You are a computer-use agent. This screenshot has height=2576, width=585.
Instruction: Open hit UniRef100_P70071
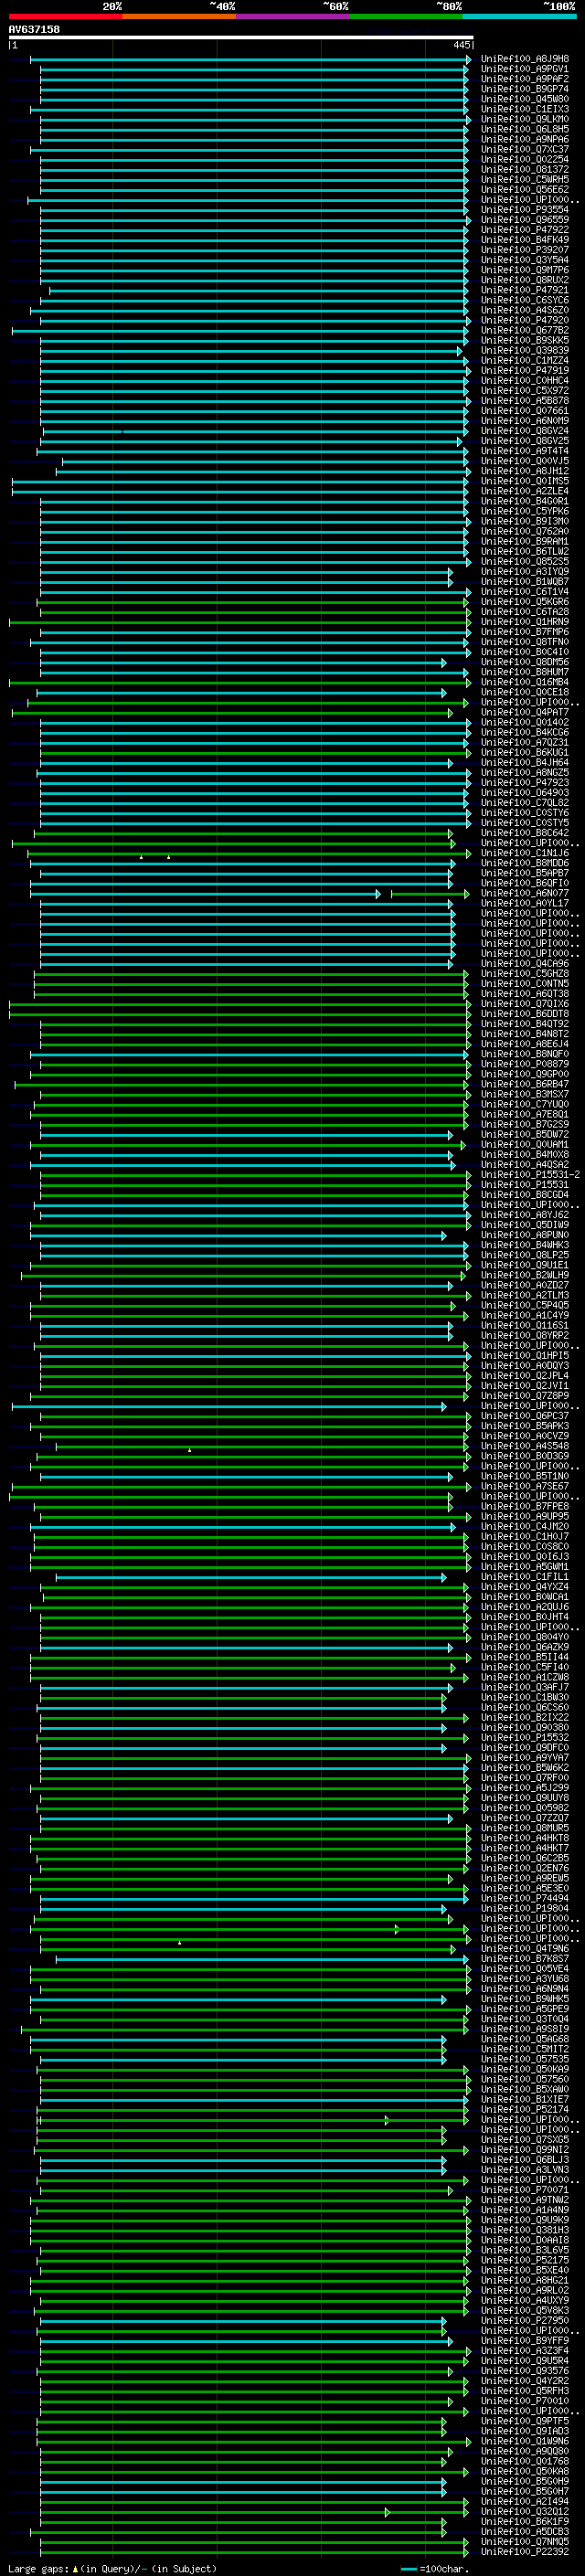(525, 2190)
